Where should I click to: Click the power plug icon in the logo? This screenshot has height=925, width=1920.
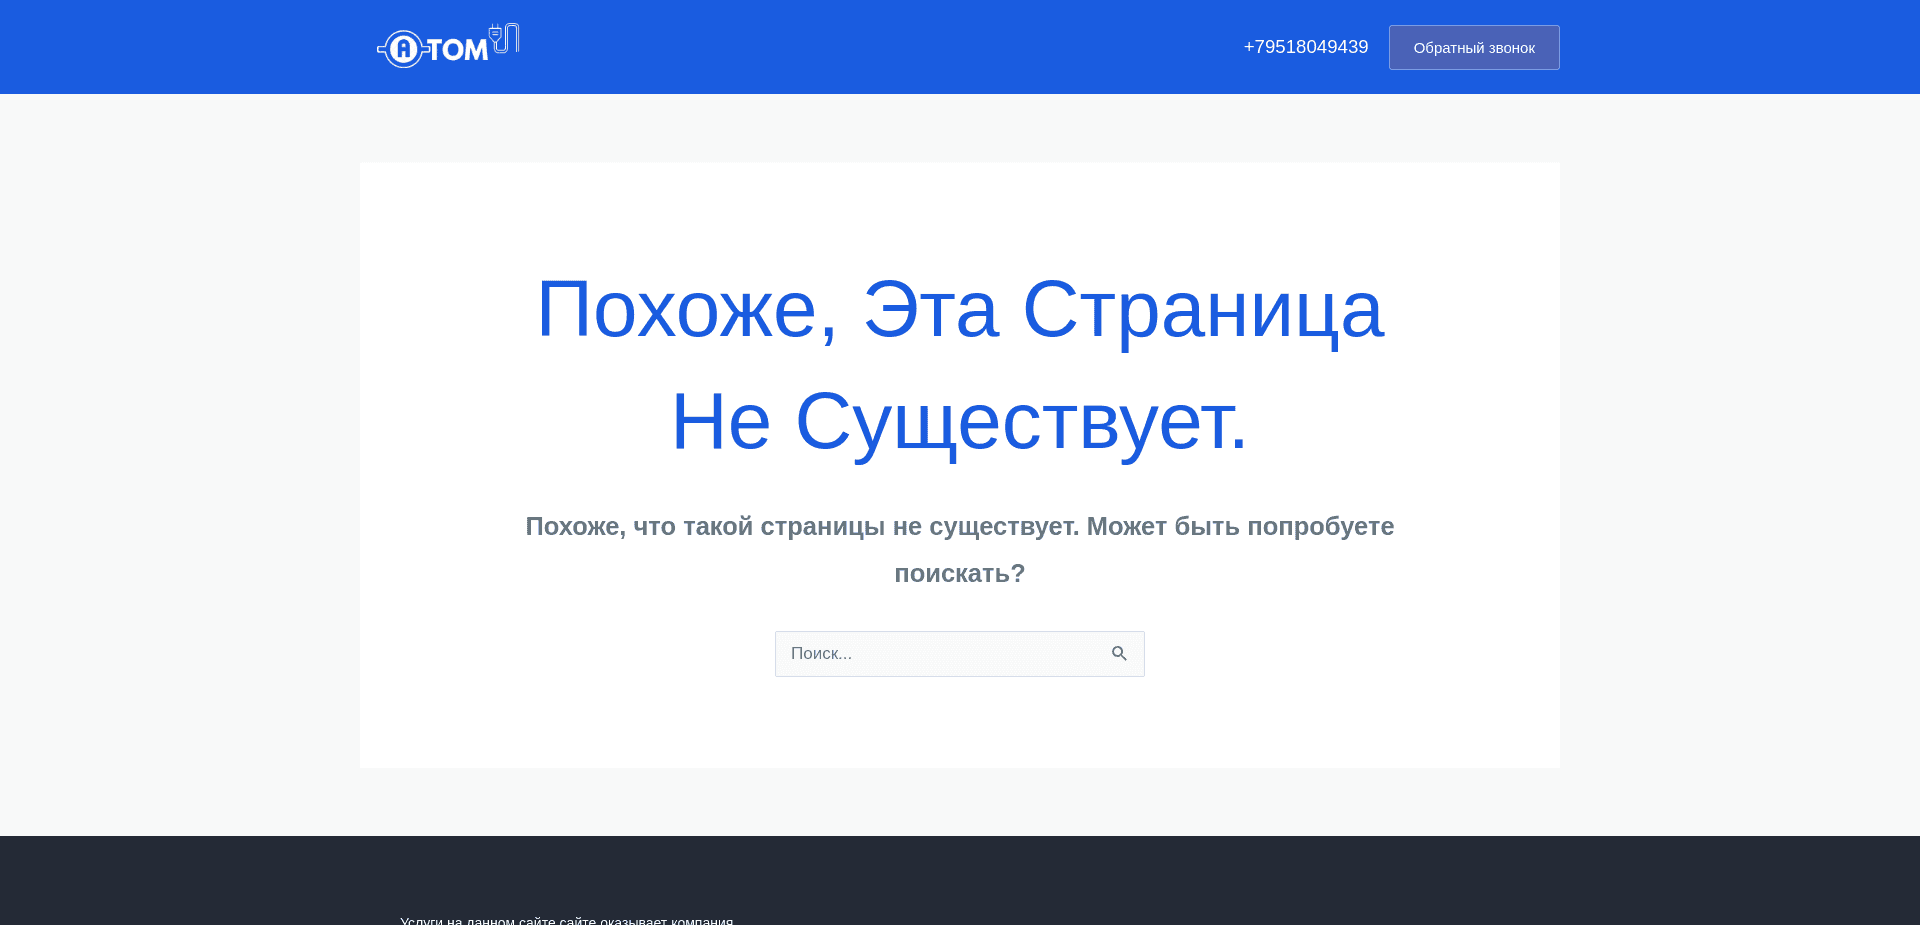click(x=503, y=38)
